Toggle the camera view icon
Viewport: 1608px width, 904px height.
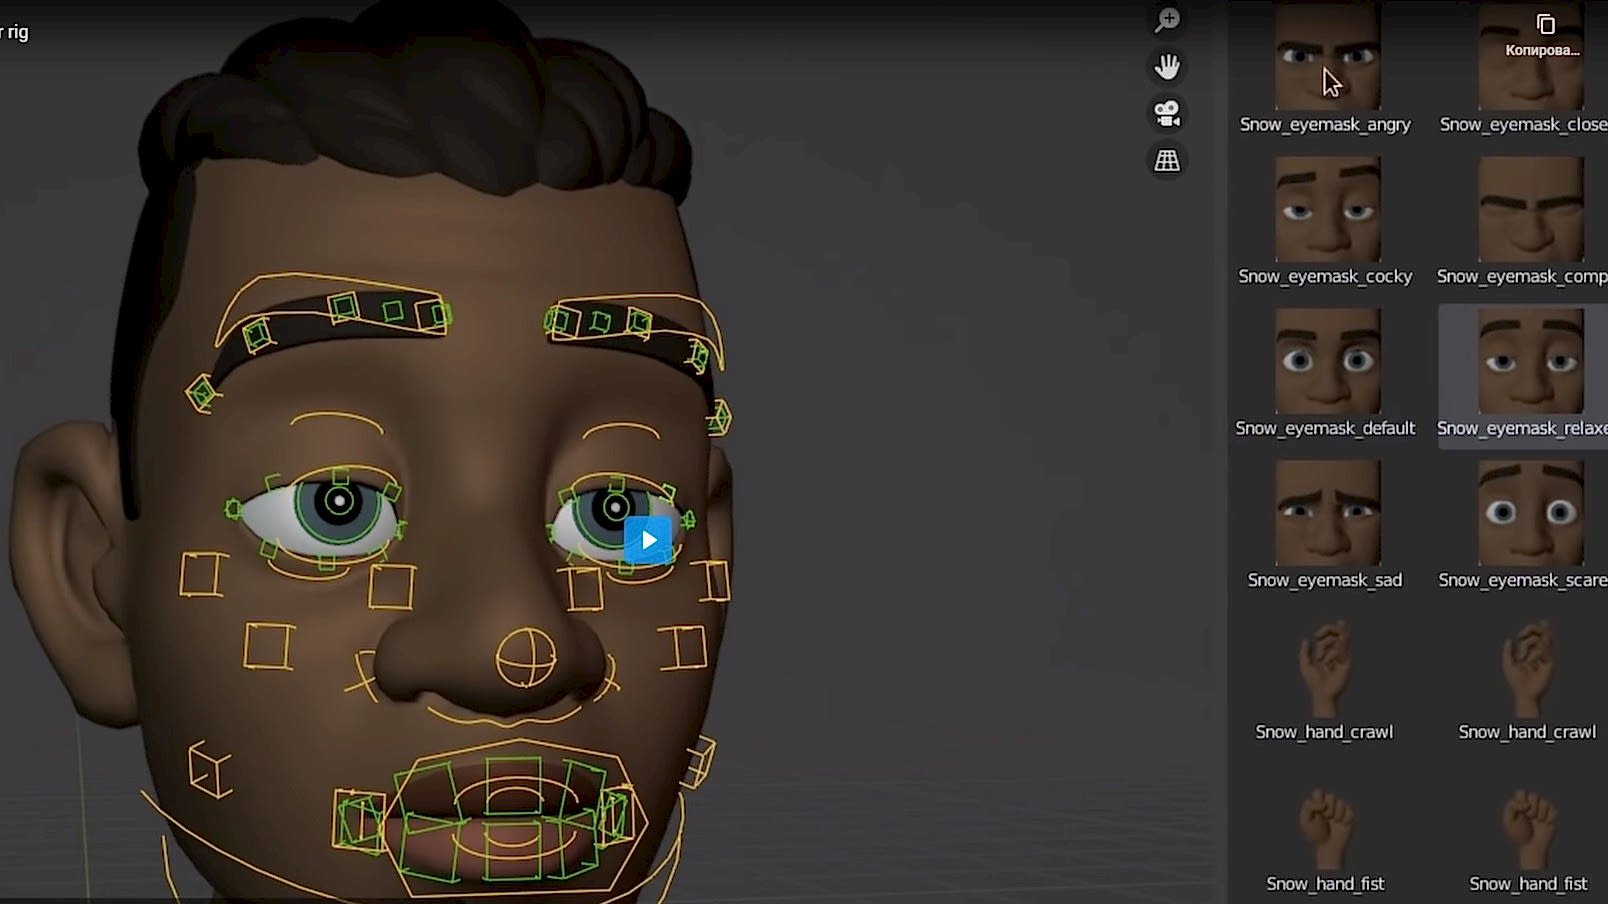point(1167,114)
